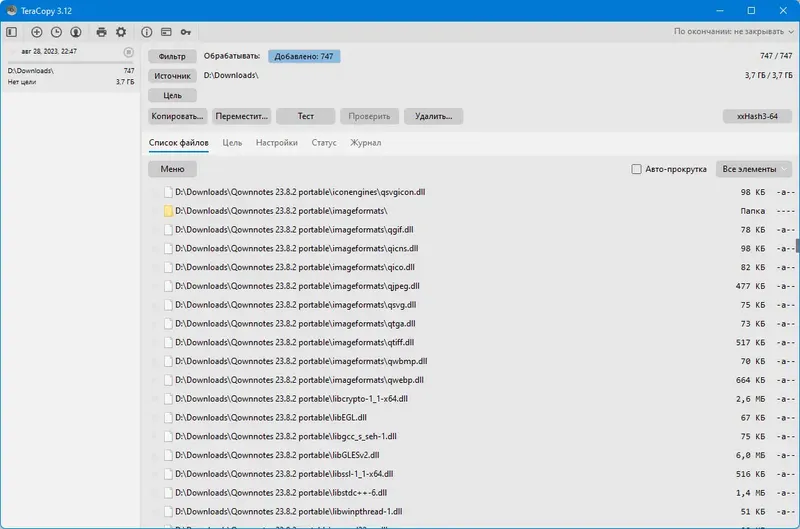Click file icon of qjpeg.dll row
This screenshot has width=800, height=529.
pyautogui.click(x=168, y=286)
